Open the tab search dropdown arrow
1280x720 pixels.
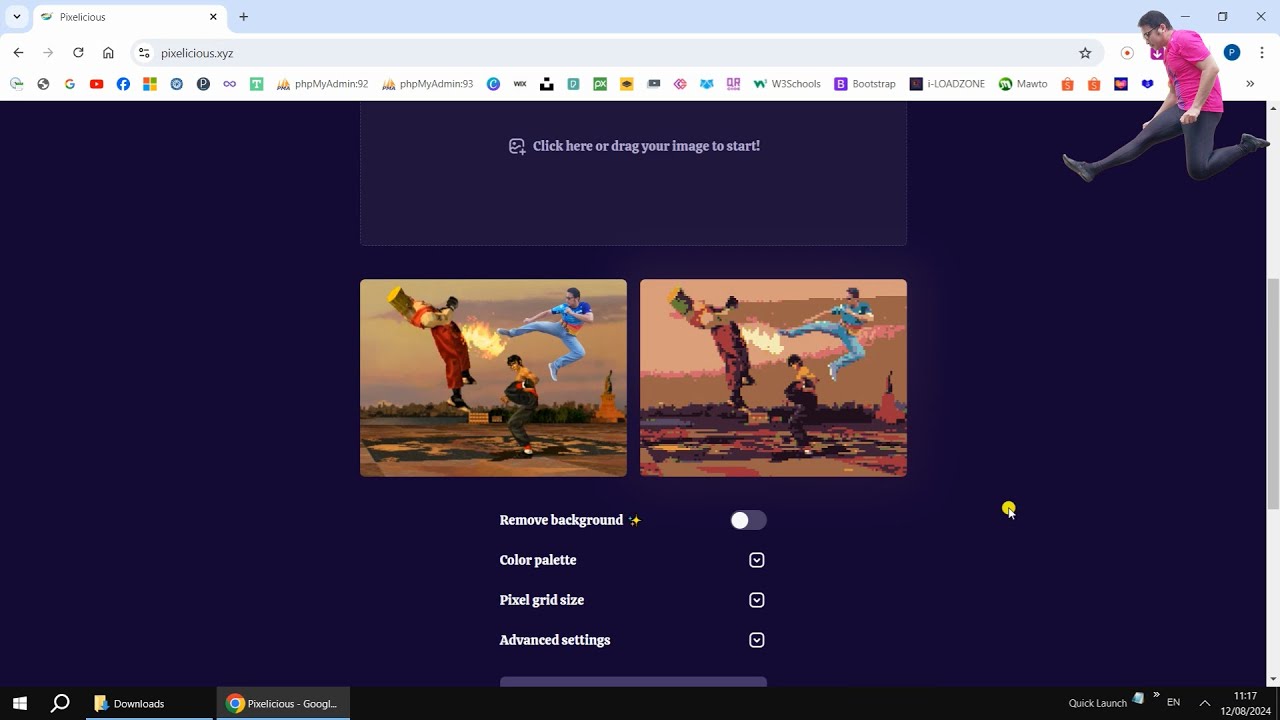[x=17, y=17]
